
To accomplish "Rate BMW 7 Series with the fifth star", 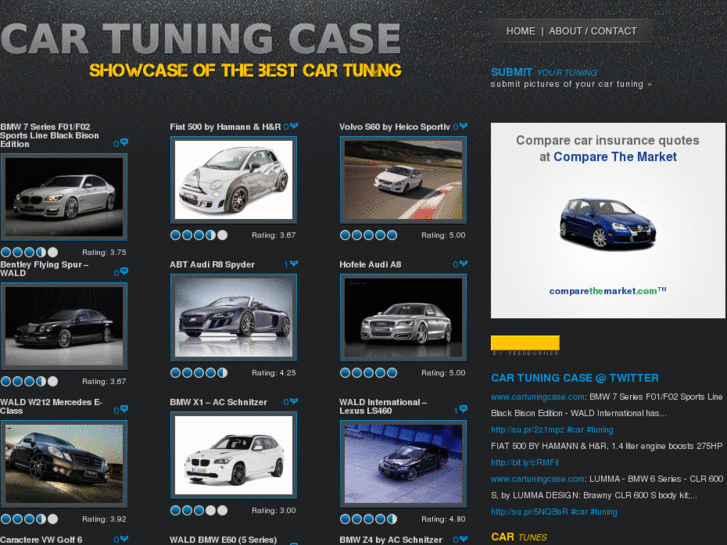I will (x=53, y=252).
